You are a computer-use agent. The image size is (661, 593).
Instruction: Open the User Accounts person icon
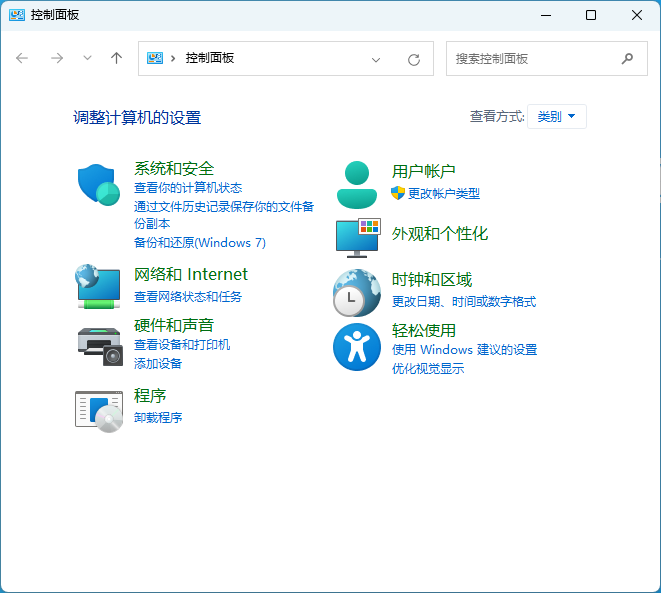click(357, 185)
